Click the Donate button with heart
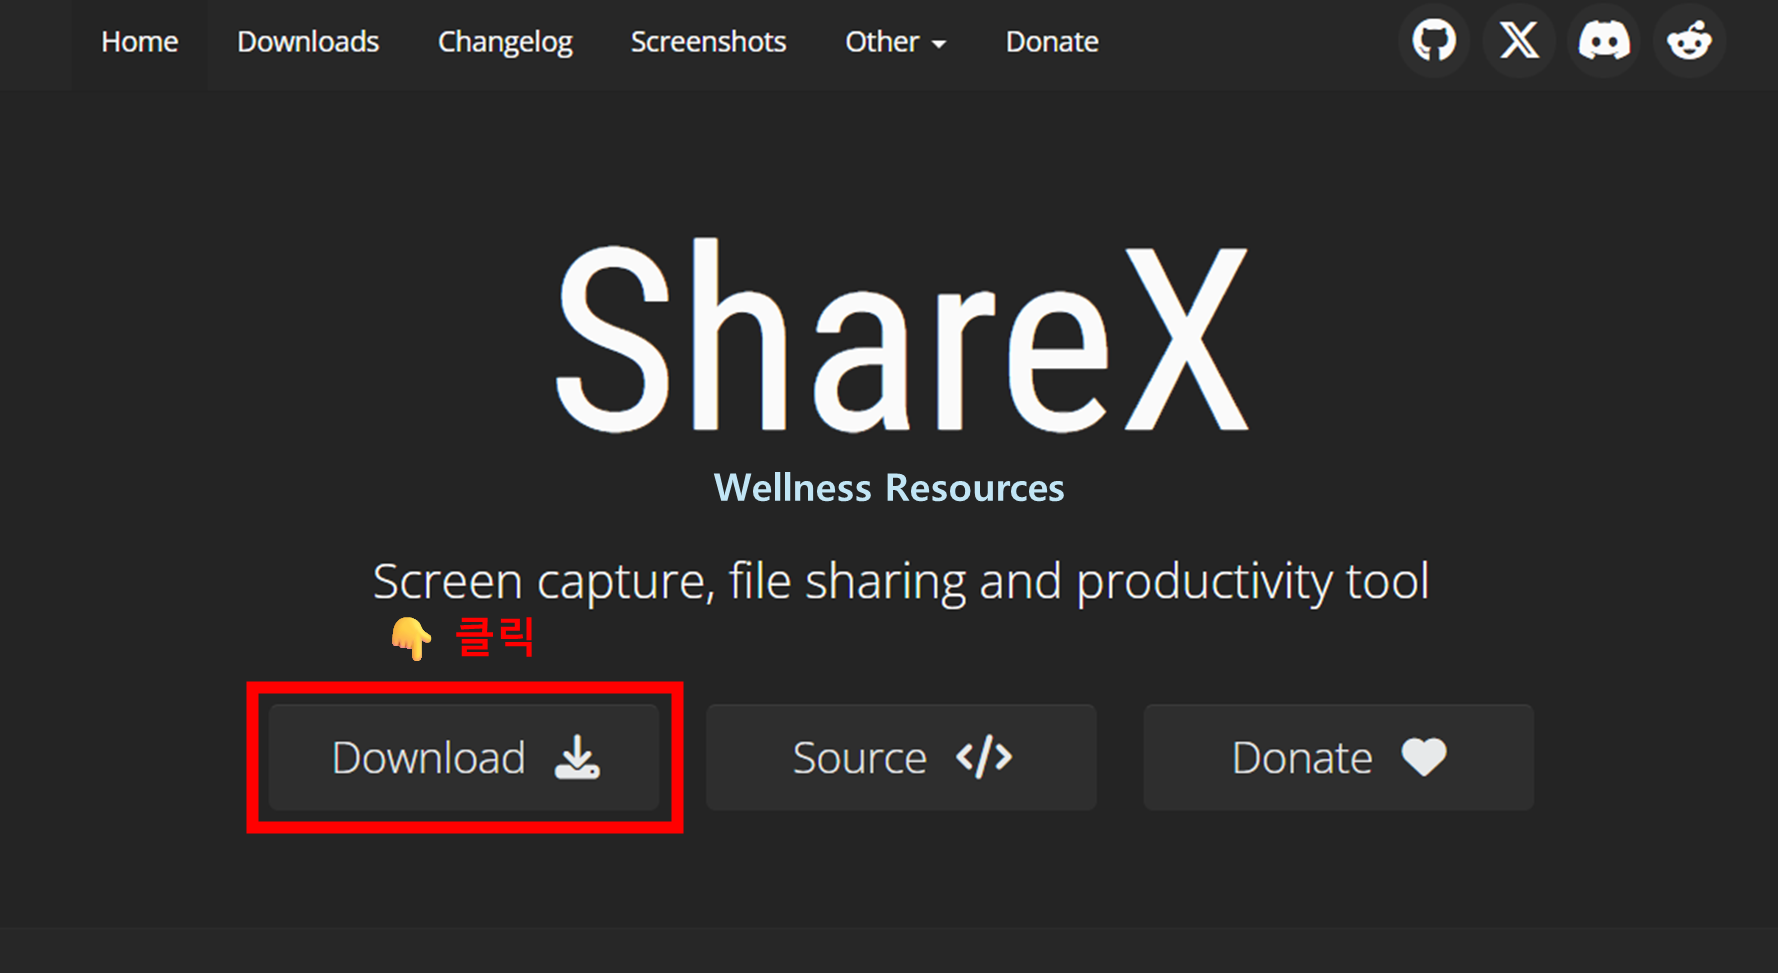This screenshot has width=1778, height=973. [1339, 757]
